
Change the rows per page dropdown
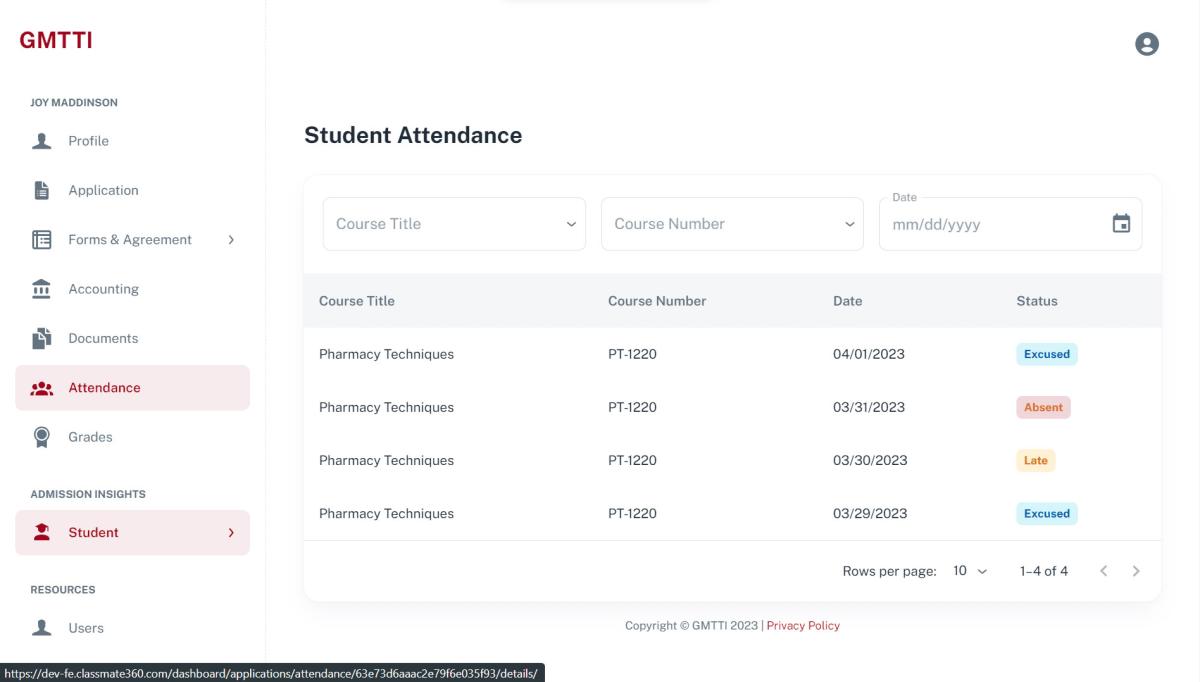(x=969, y=571)
